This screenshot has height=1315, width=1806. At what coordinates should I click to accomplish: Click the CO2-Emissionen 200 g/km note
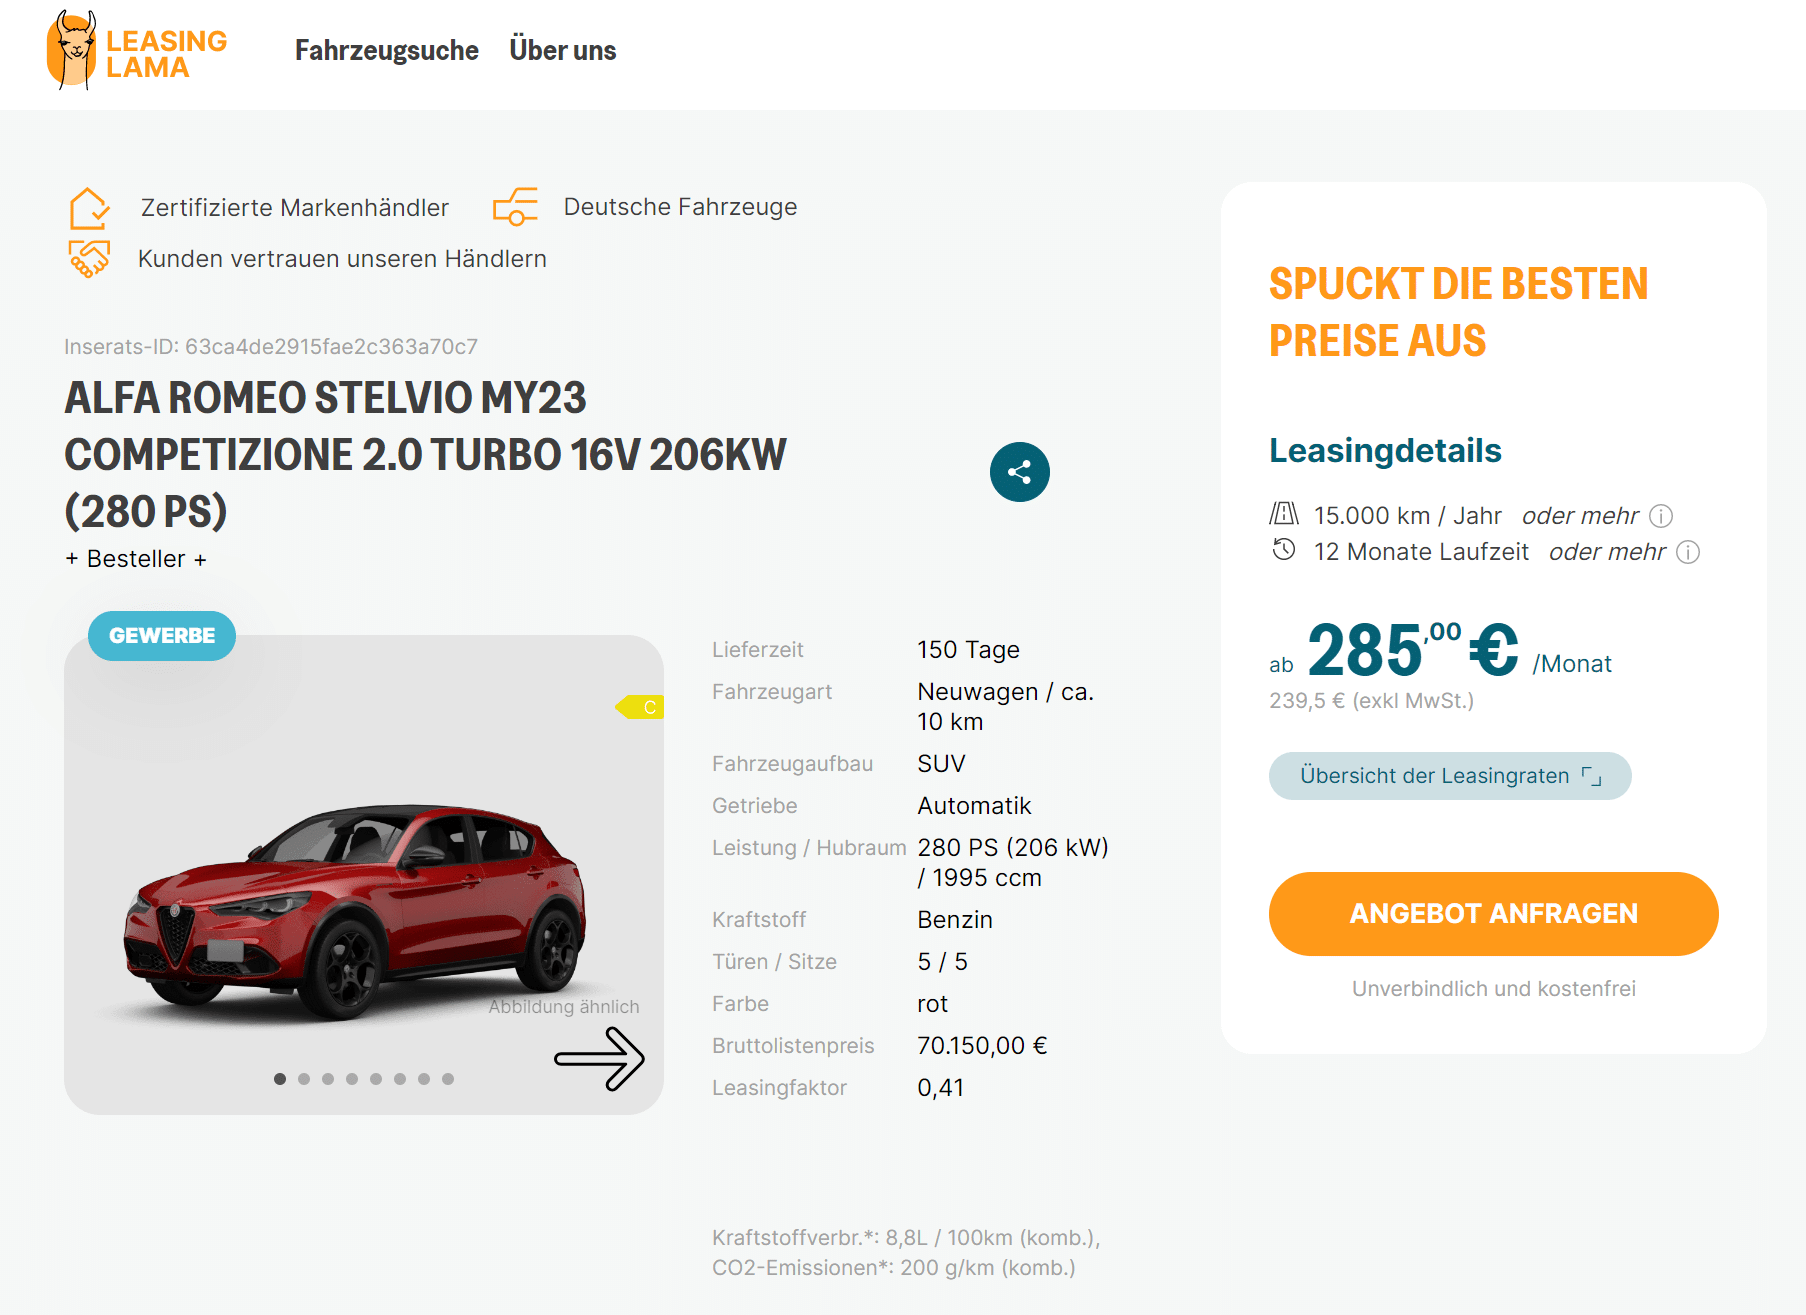pyautogui.click(x=893, y=1268)
